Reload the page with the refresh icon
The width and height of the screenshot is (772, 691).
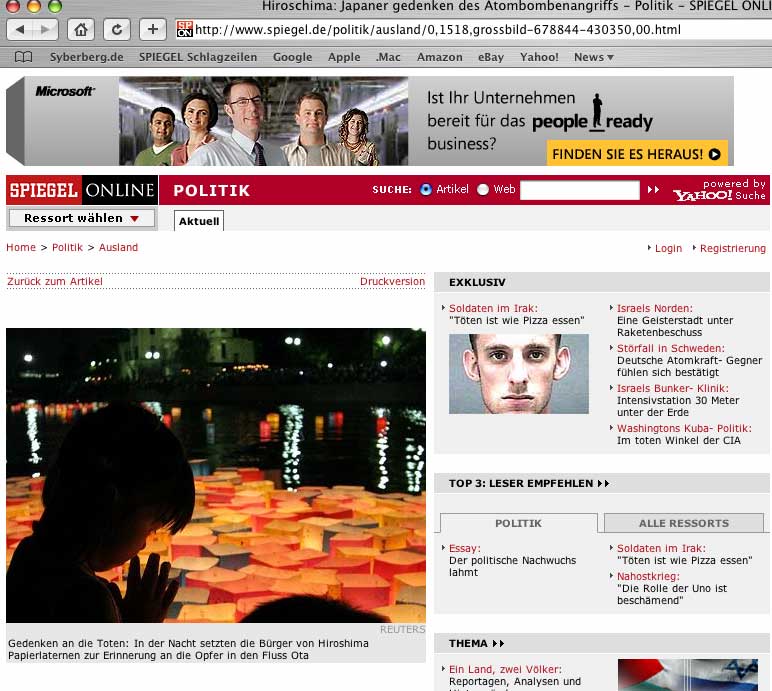(117, 29)
